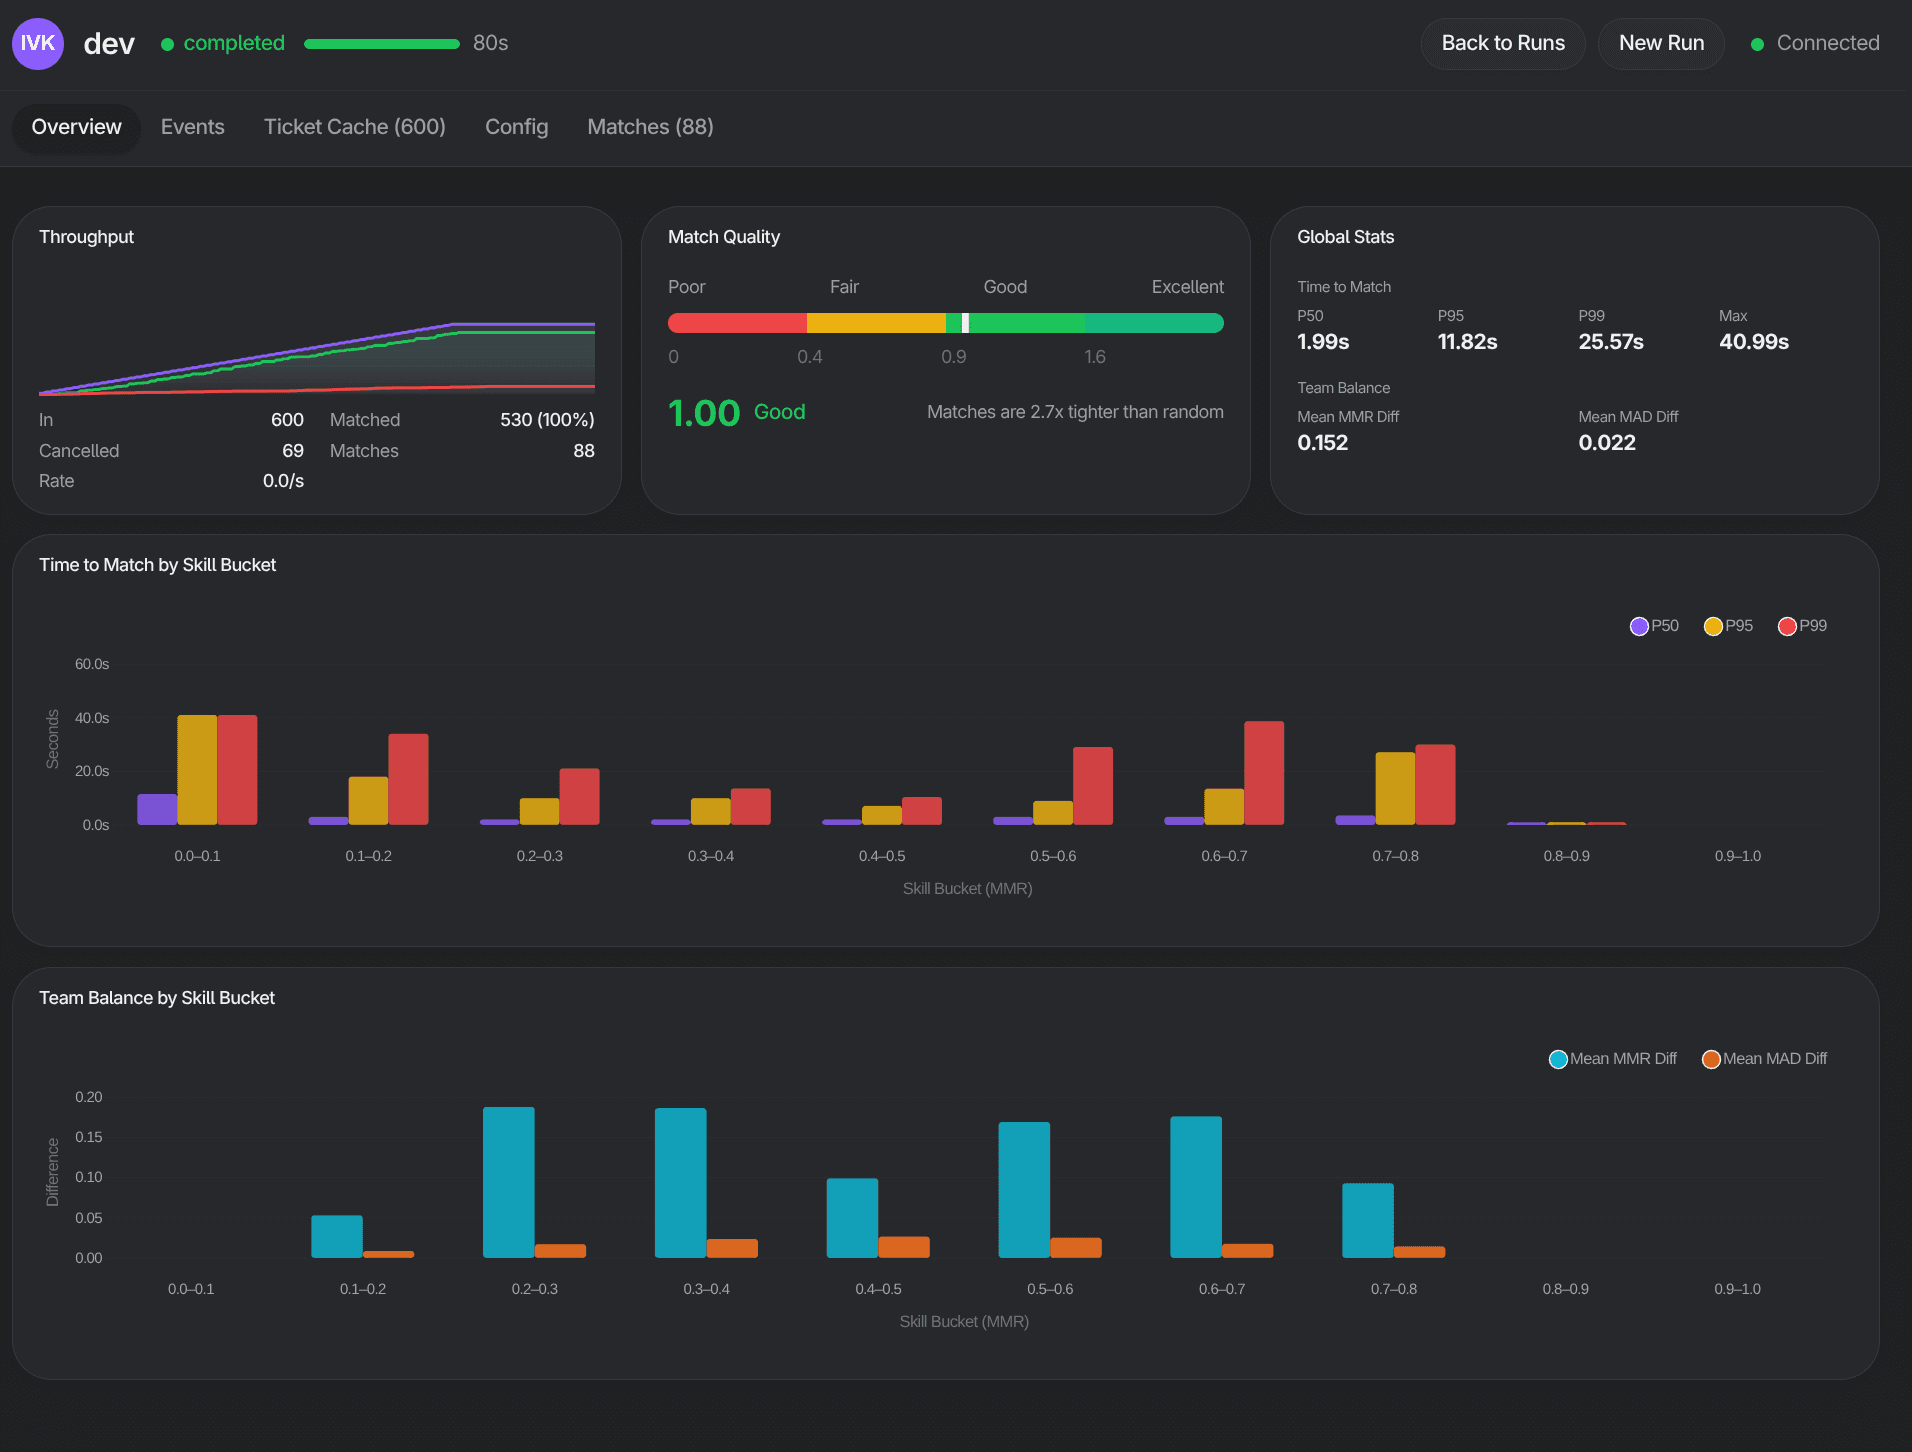Toggle the P99 legend marker
Screen dimensions: 1912x1452
(1787, 626)
